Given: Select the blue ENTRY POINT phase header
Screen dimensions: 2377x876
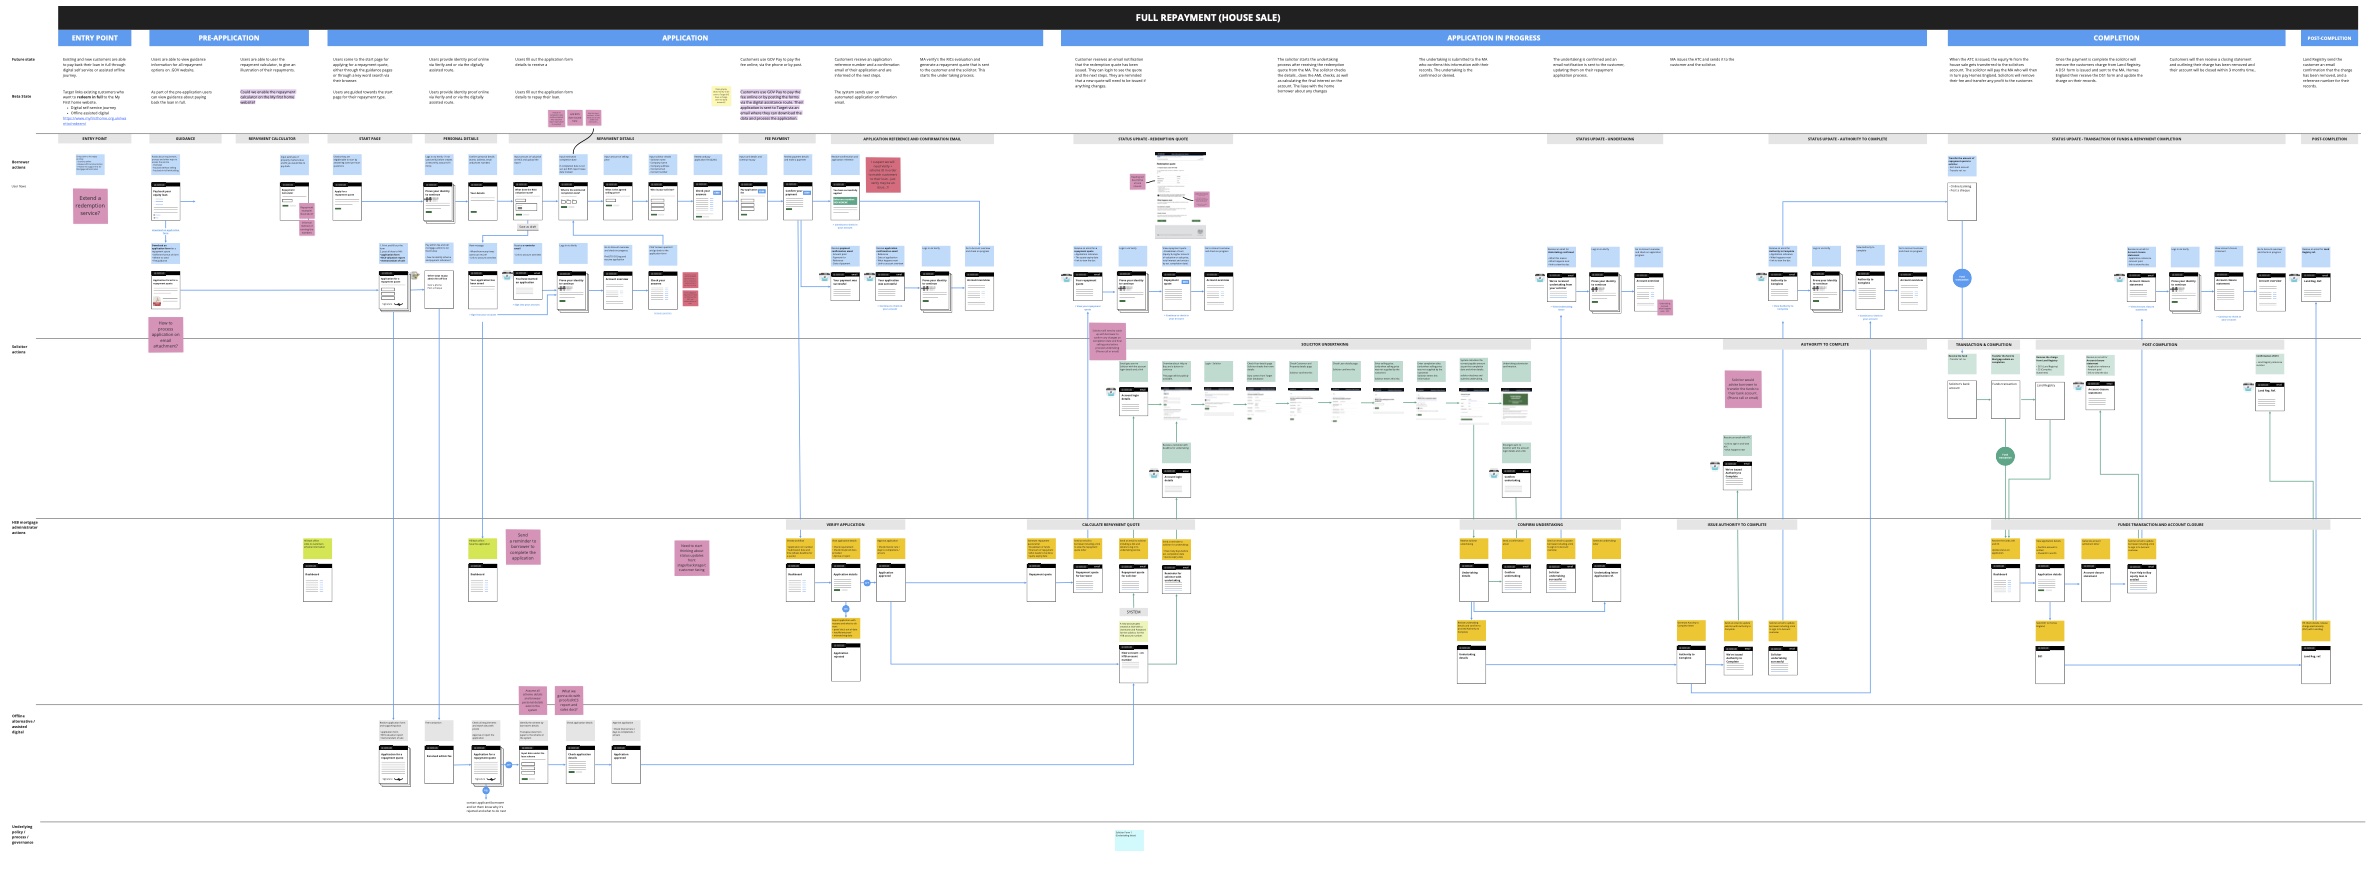Looking at the screenshot, I should pyautogui.click(x=95, y=38).
